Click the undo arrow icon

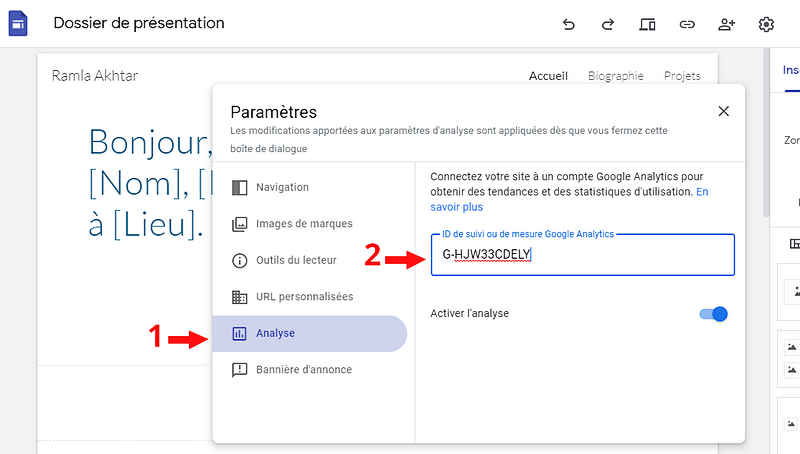(569, 24)
